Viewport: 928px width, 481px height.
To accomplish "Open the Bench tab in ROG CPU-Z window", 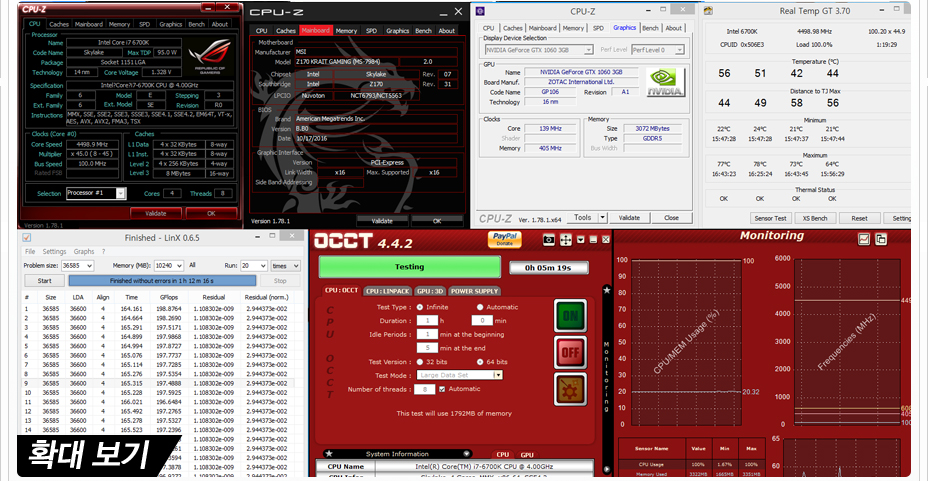I will (196, 24).
